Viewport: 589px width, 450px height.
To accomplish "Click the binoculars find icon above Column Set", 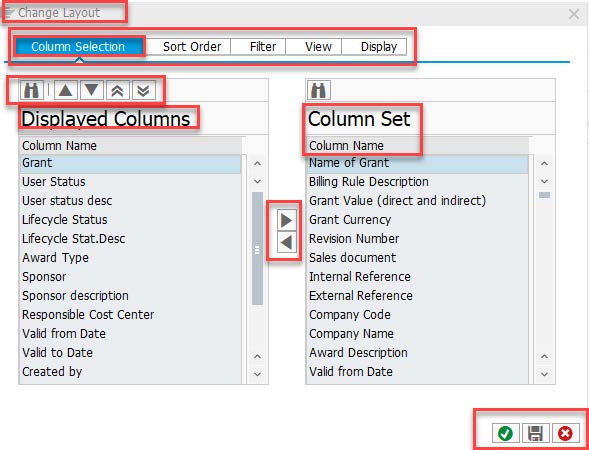I will [x=319, y=91].
